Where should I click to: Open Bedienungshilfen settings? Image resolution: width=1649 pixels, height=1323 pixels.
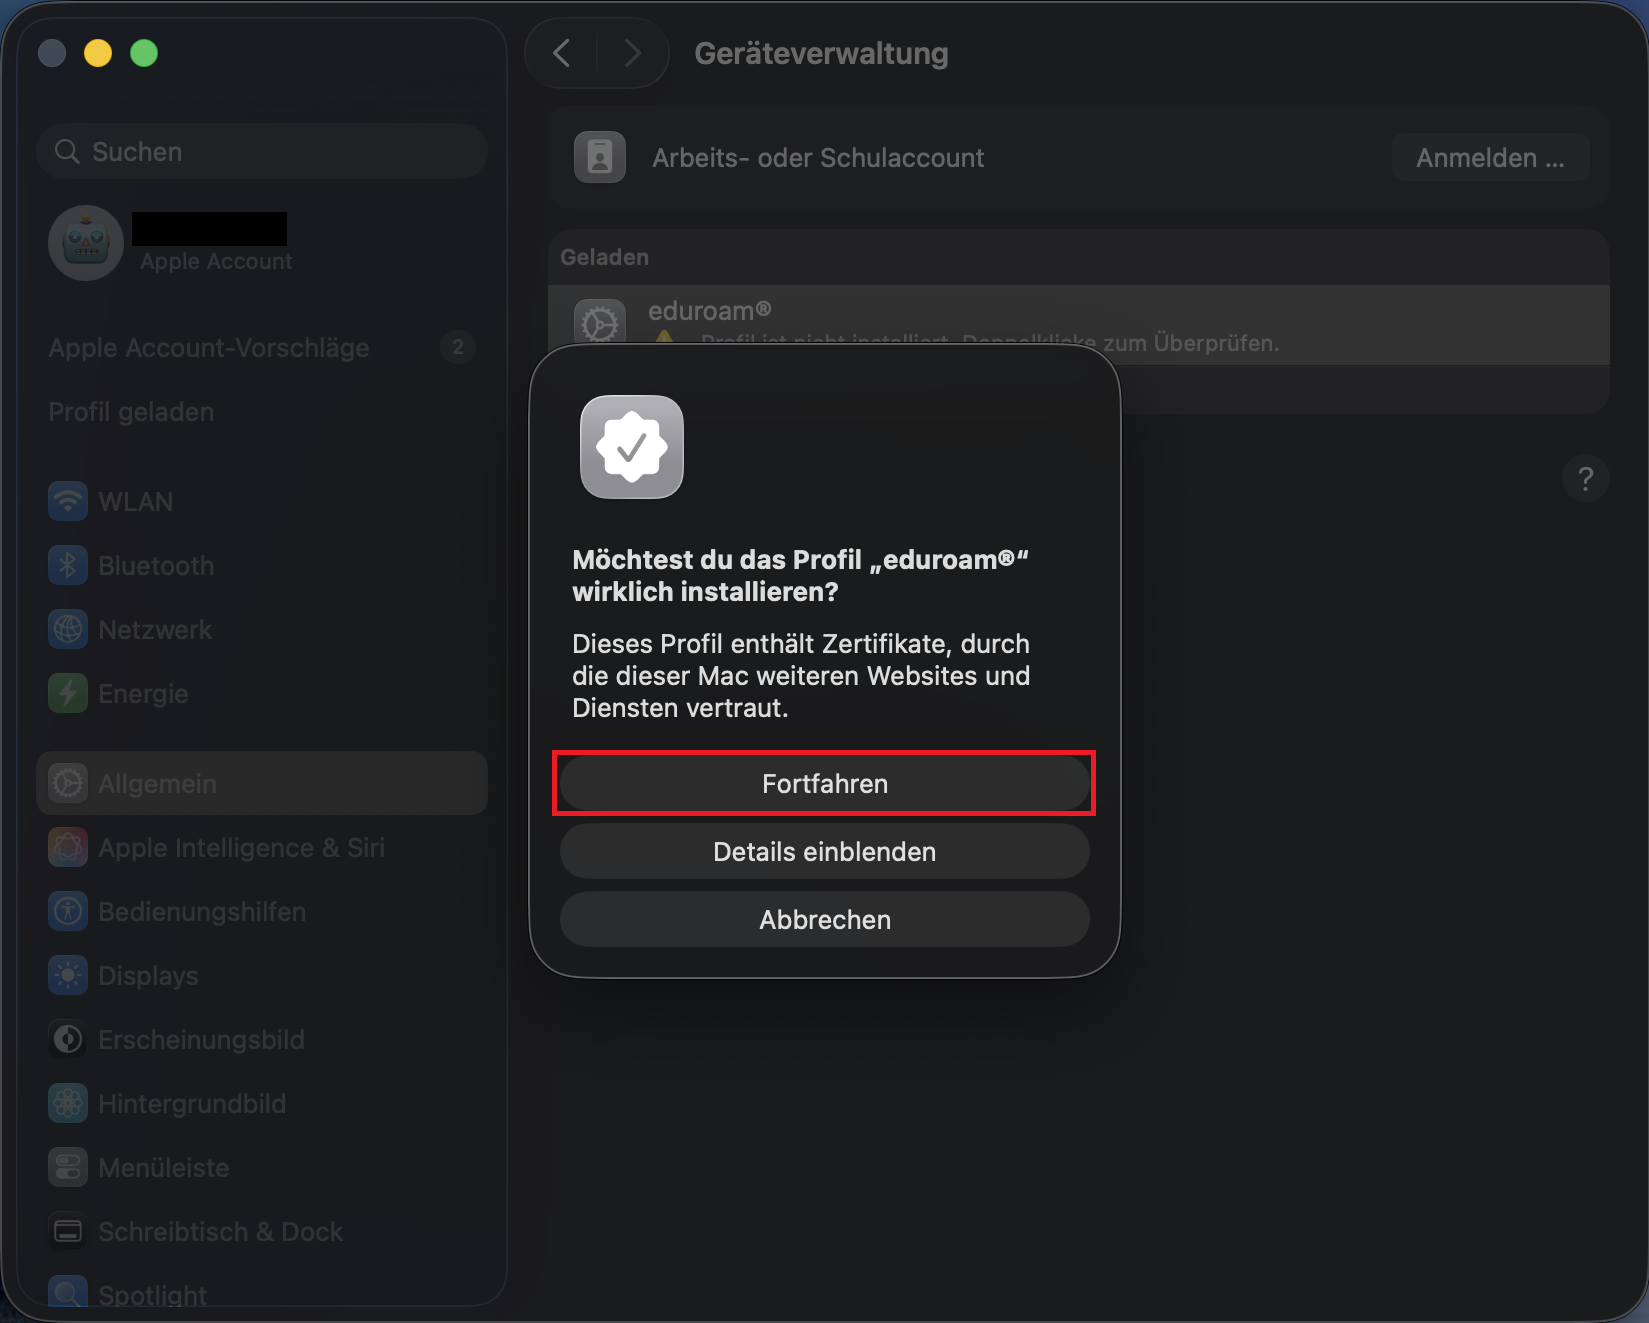[262, 911]
